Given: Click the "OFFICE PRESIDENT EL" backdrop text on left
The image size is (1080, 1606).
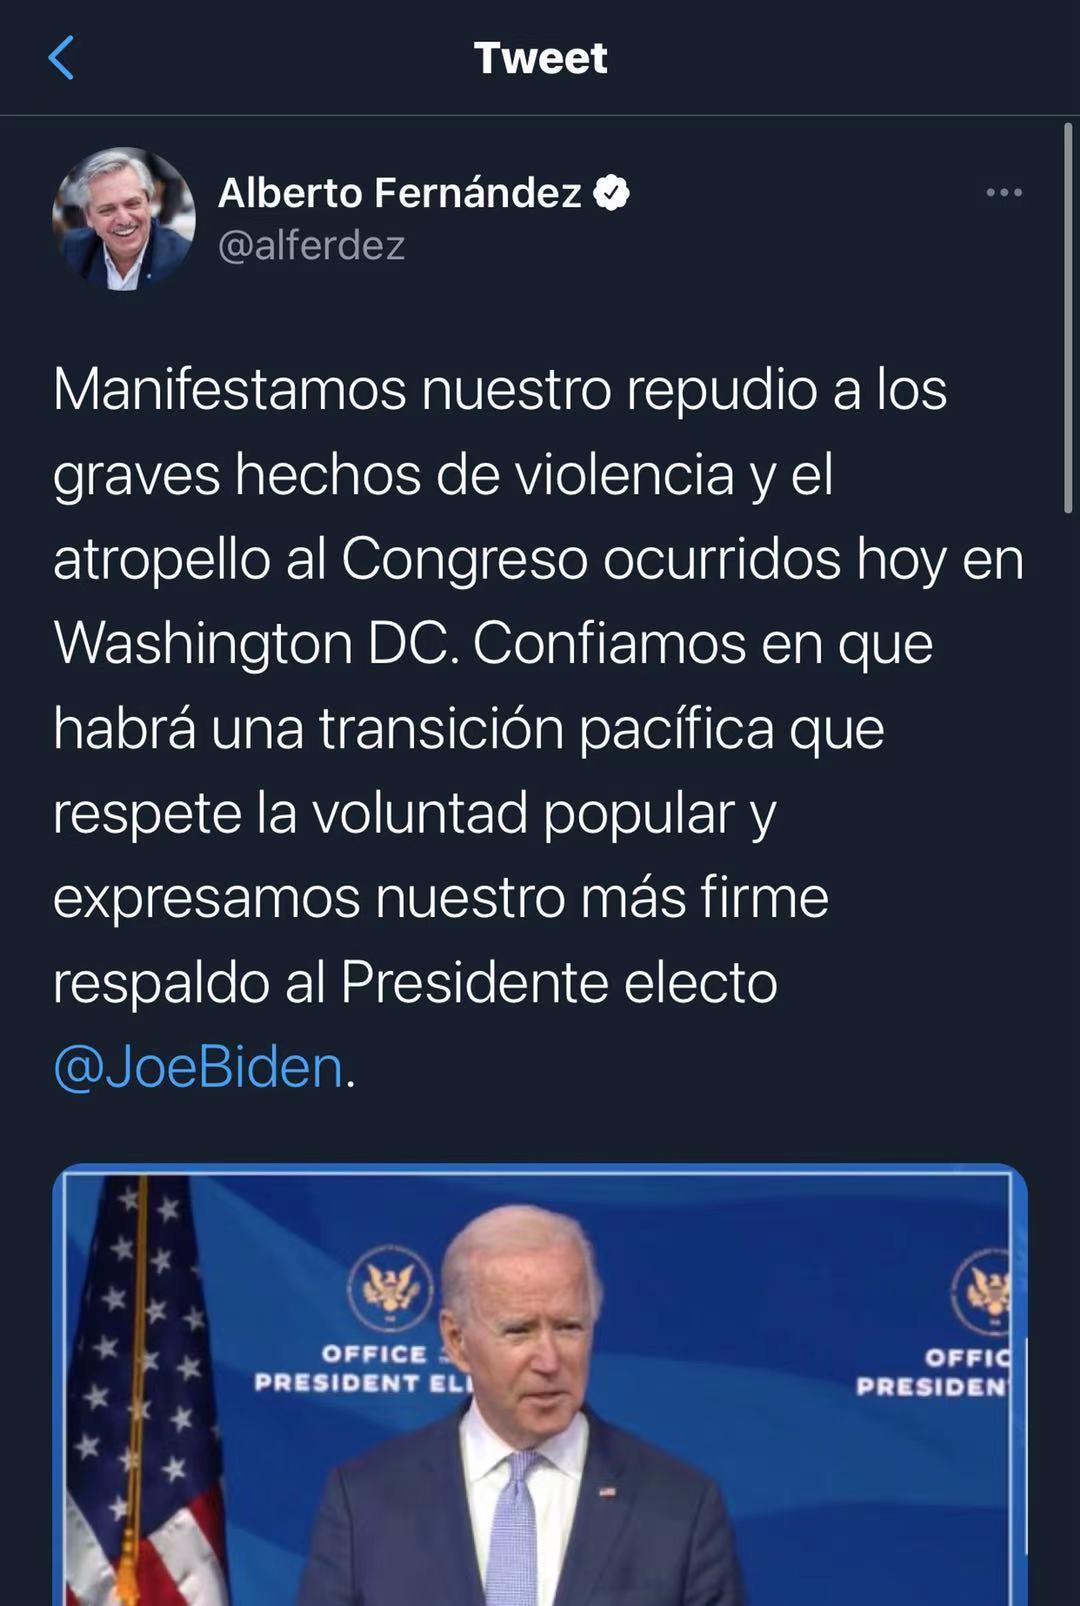Looking at the screenshot, I should [364, 1369].
